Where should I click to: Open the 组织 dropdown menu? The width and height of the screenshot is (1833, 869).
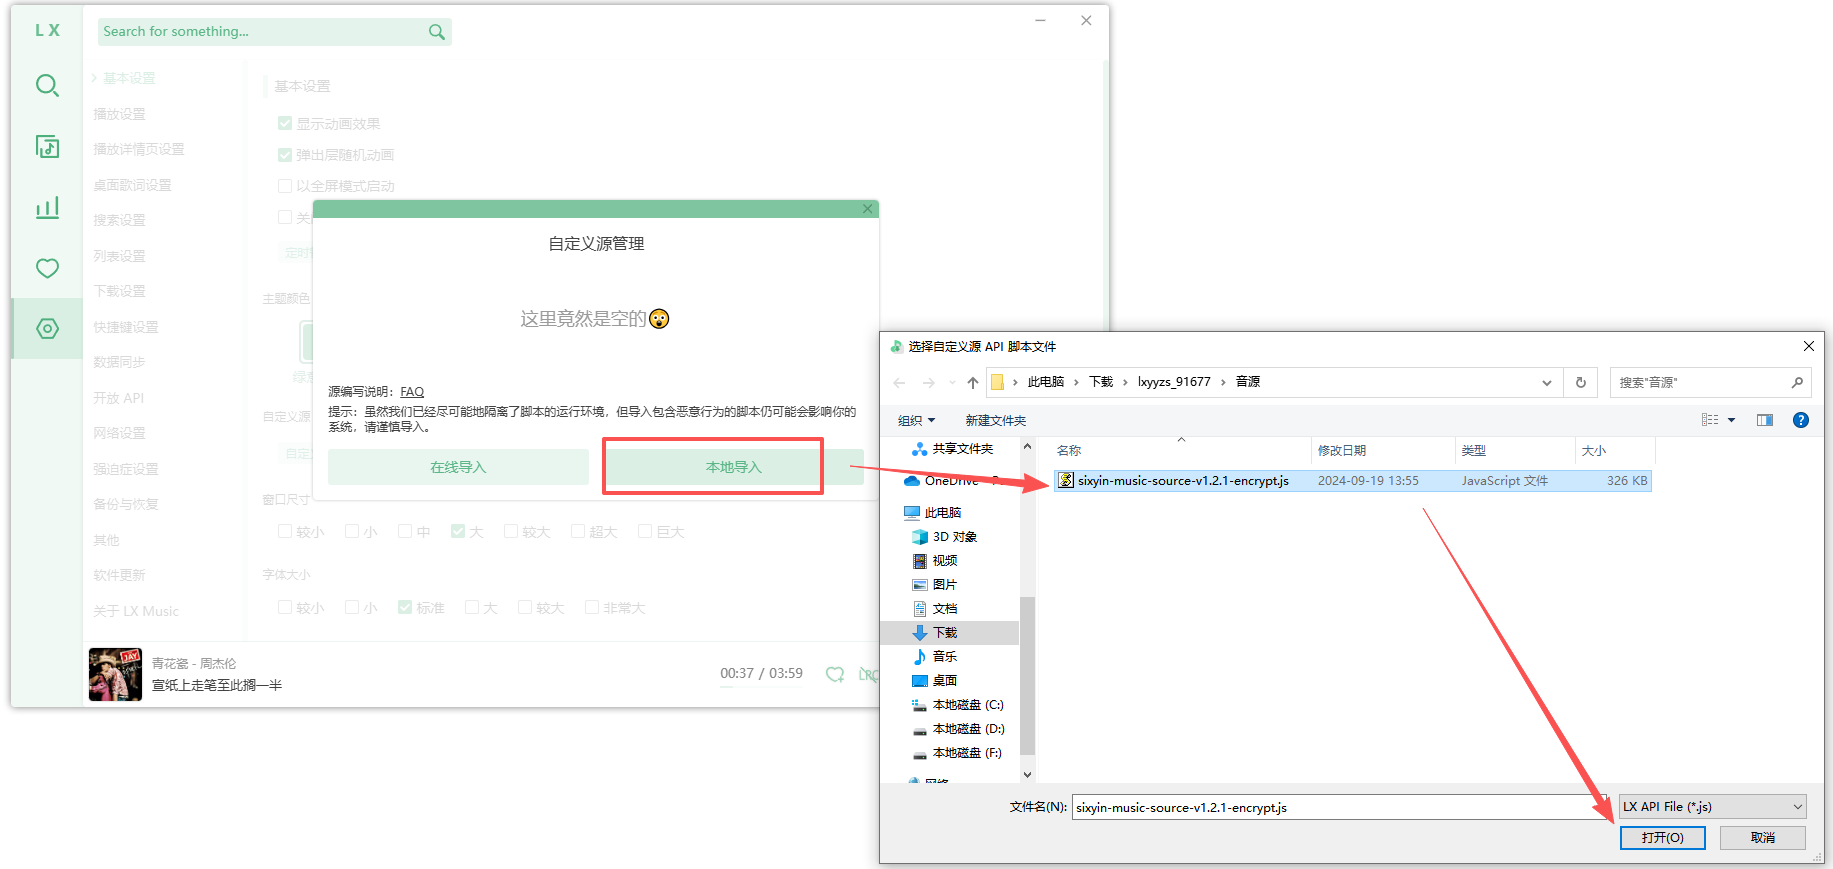pyautogui.click(x=916, y=420)
